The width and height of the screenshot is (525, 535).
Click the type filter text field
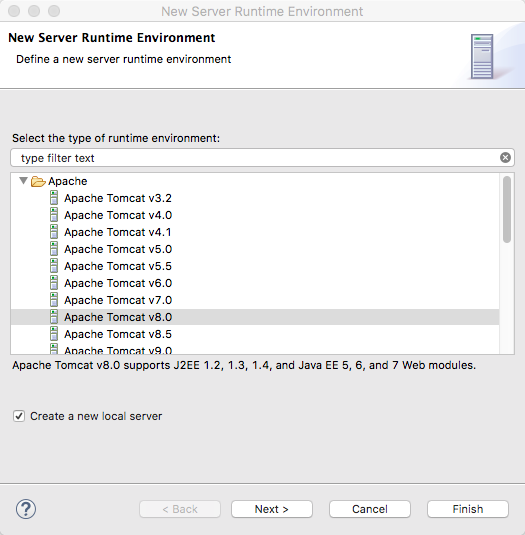(x=262, y=158)
